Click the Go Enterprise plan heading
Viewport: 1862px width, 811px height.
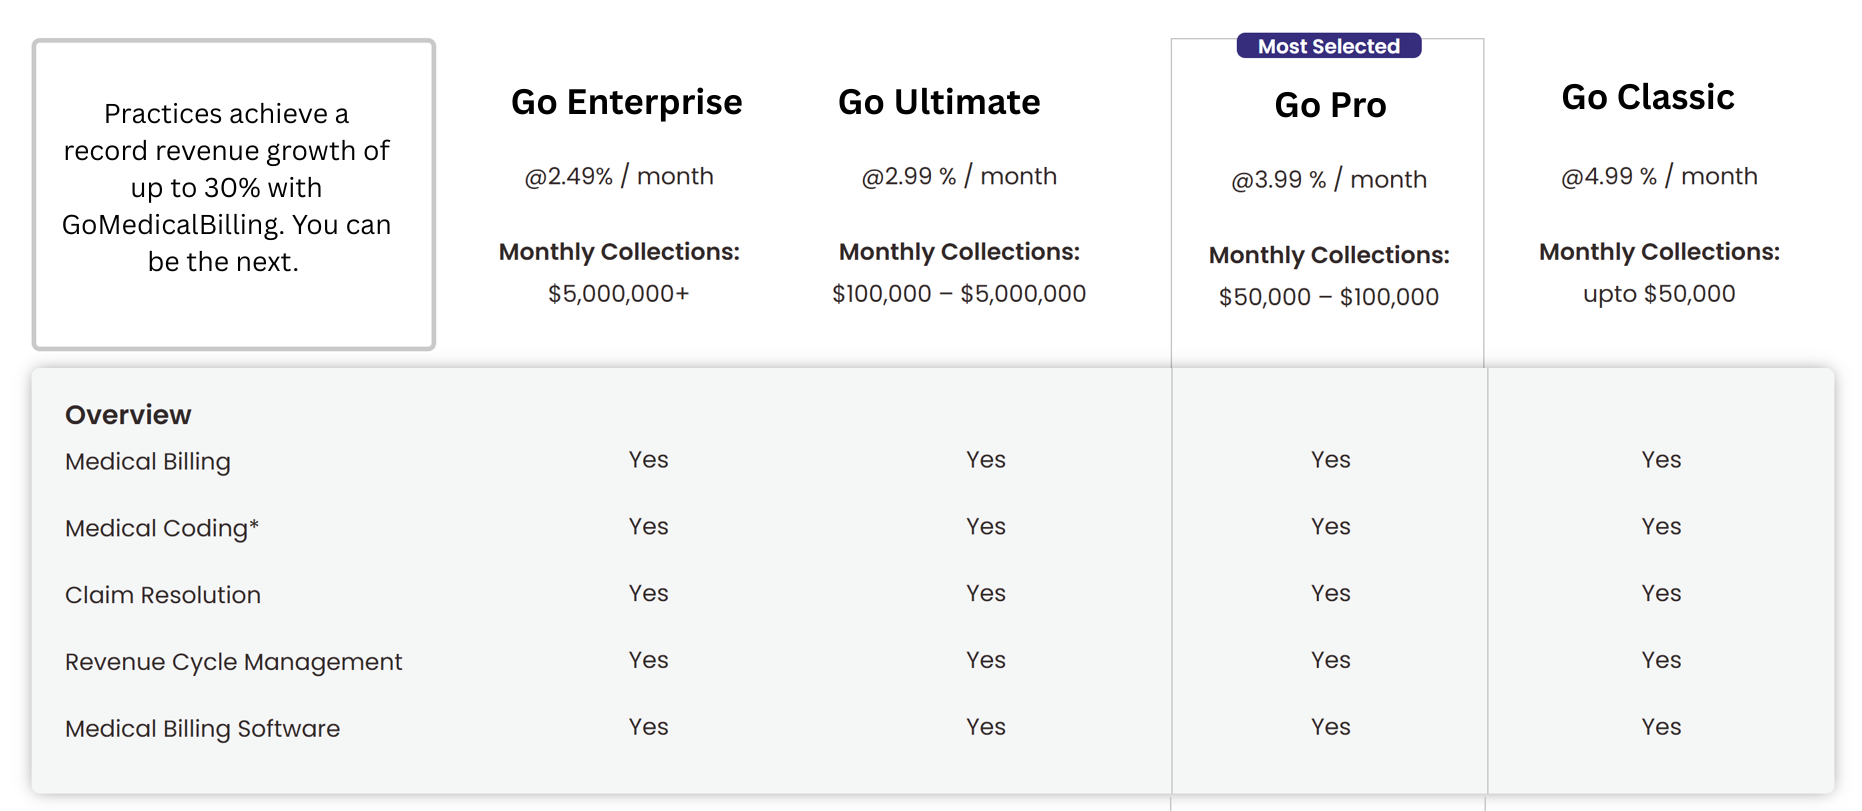tap(626, 102)
